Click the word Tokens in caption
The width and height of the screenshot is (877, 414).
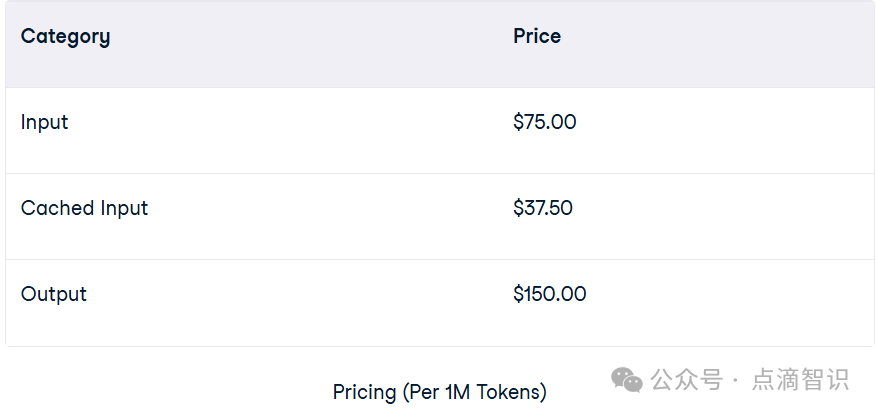click(x=509, y=392)
